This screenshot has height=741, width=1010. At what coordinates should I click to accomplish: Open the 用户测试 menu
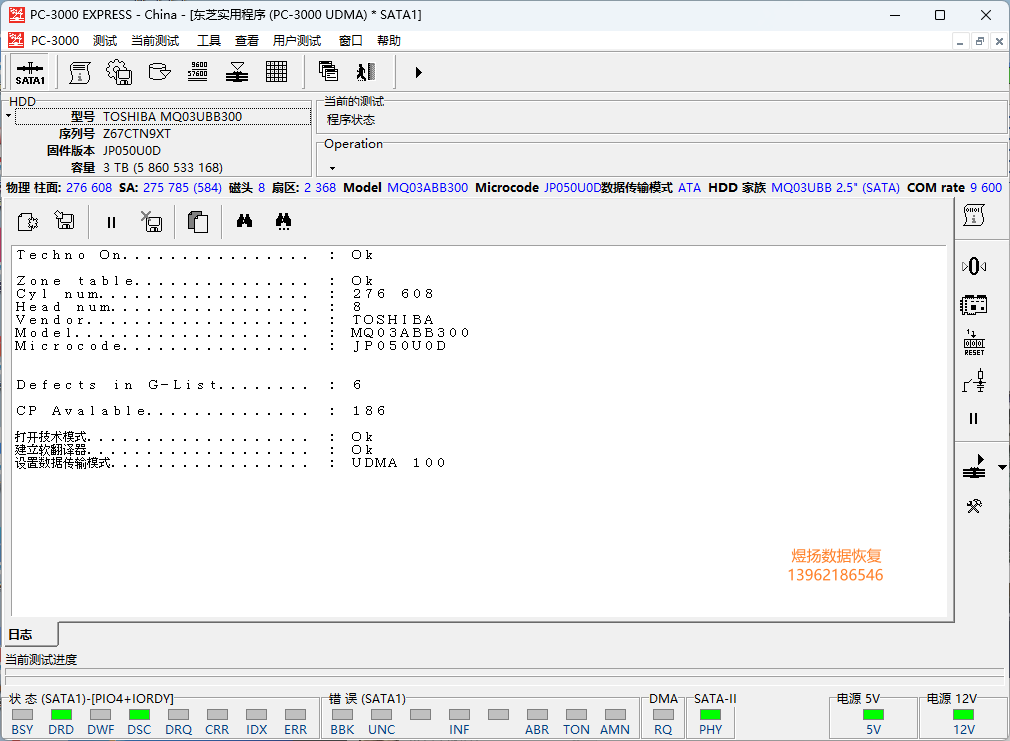pos(297,41)
